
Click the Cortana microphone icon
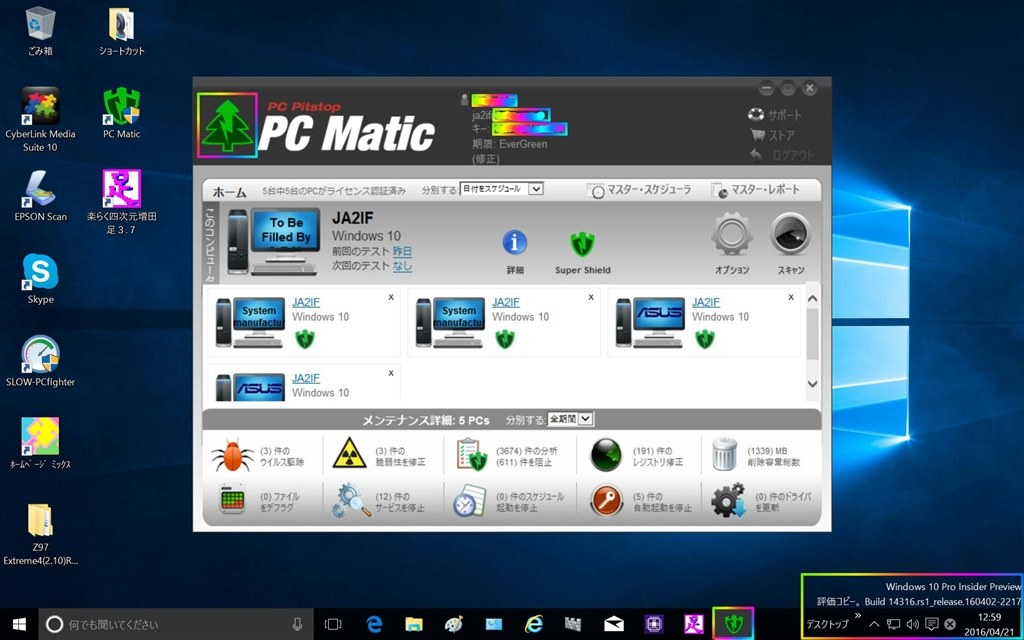[x=298, y=624]
